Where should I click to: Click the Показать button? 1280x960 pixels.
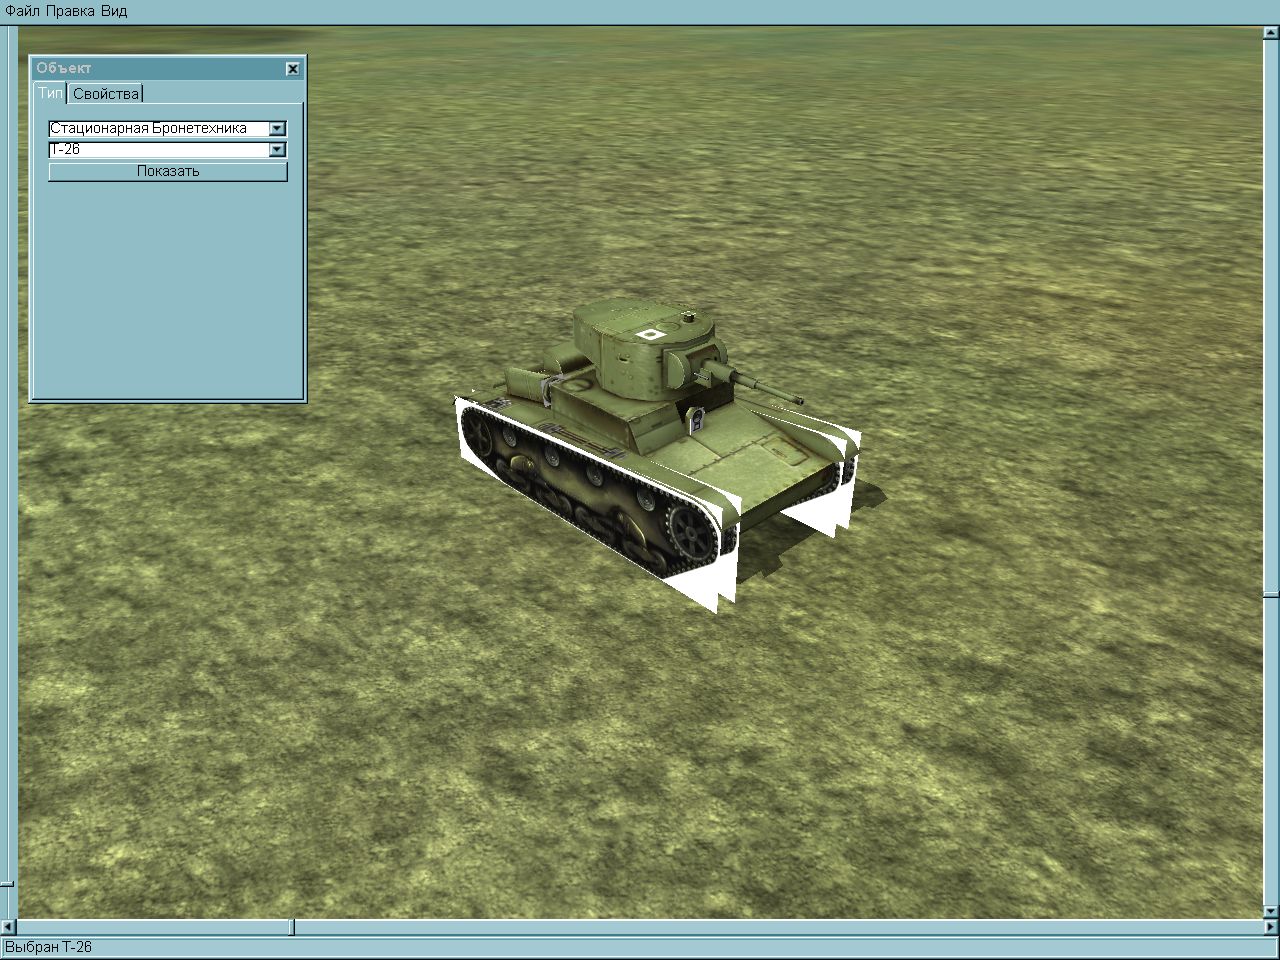tap(168, 171)
